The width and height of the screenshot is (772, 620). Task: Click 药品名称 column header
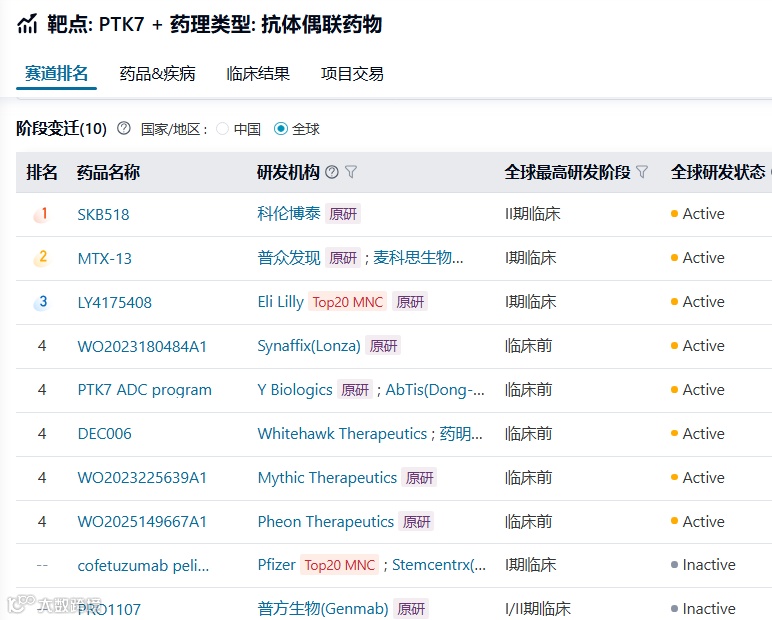(x=108, y=172)
